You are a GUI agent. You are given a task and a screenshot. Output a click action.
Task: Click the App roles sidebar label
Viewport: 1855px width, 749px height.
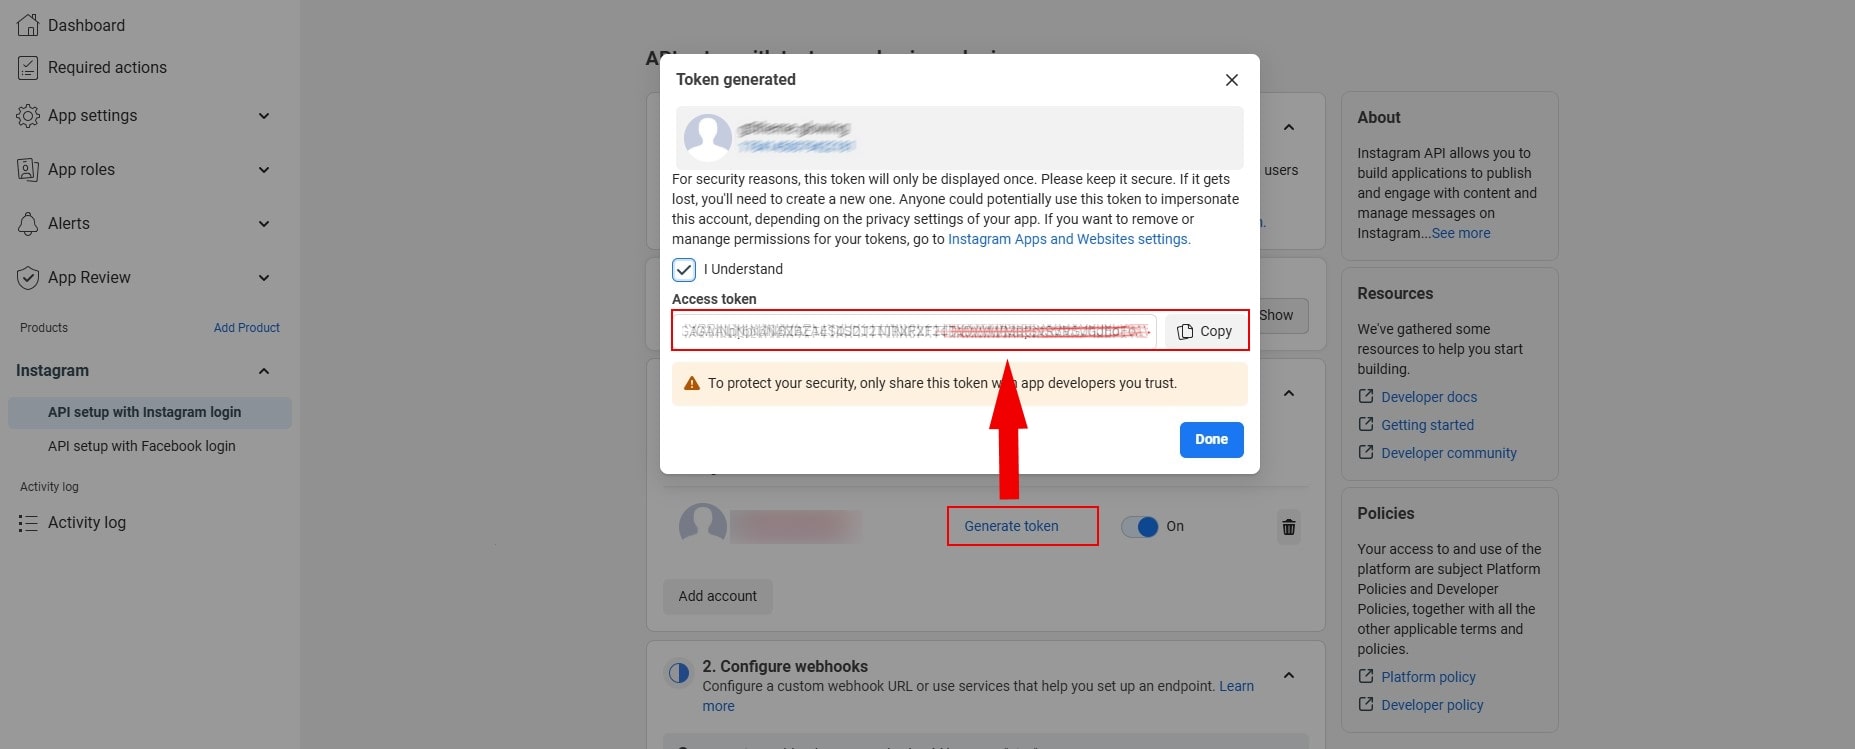tap(81, 169)
